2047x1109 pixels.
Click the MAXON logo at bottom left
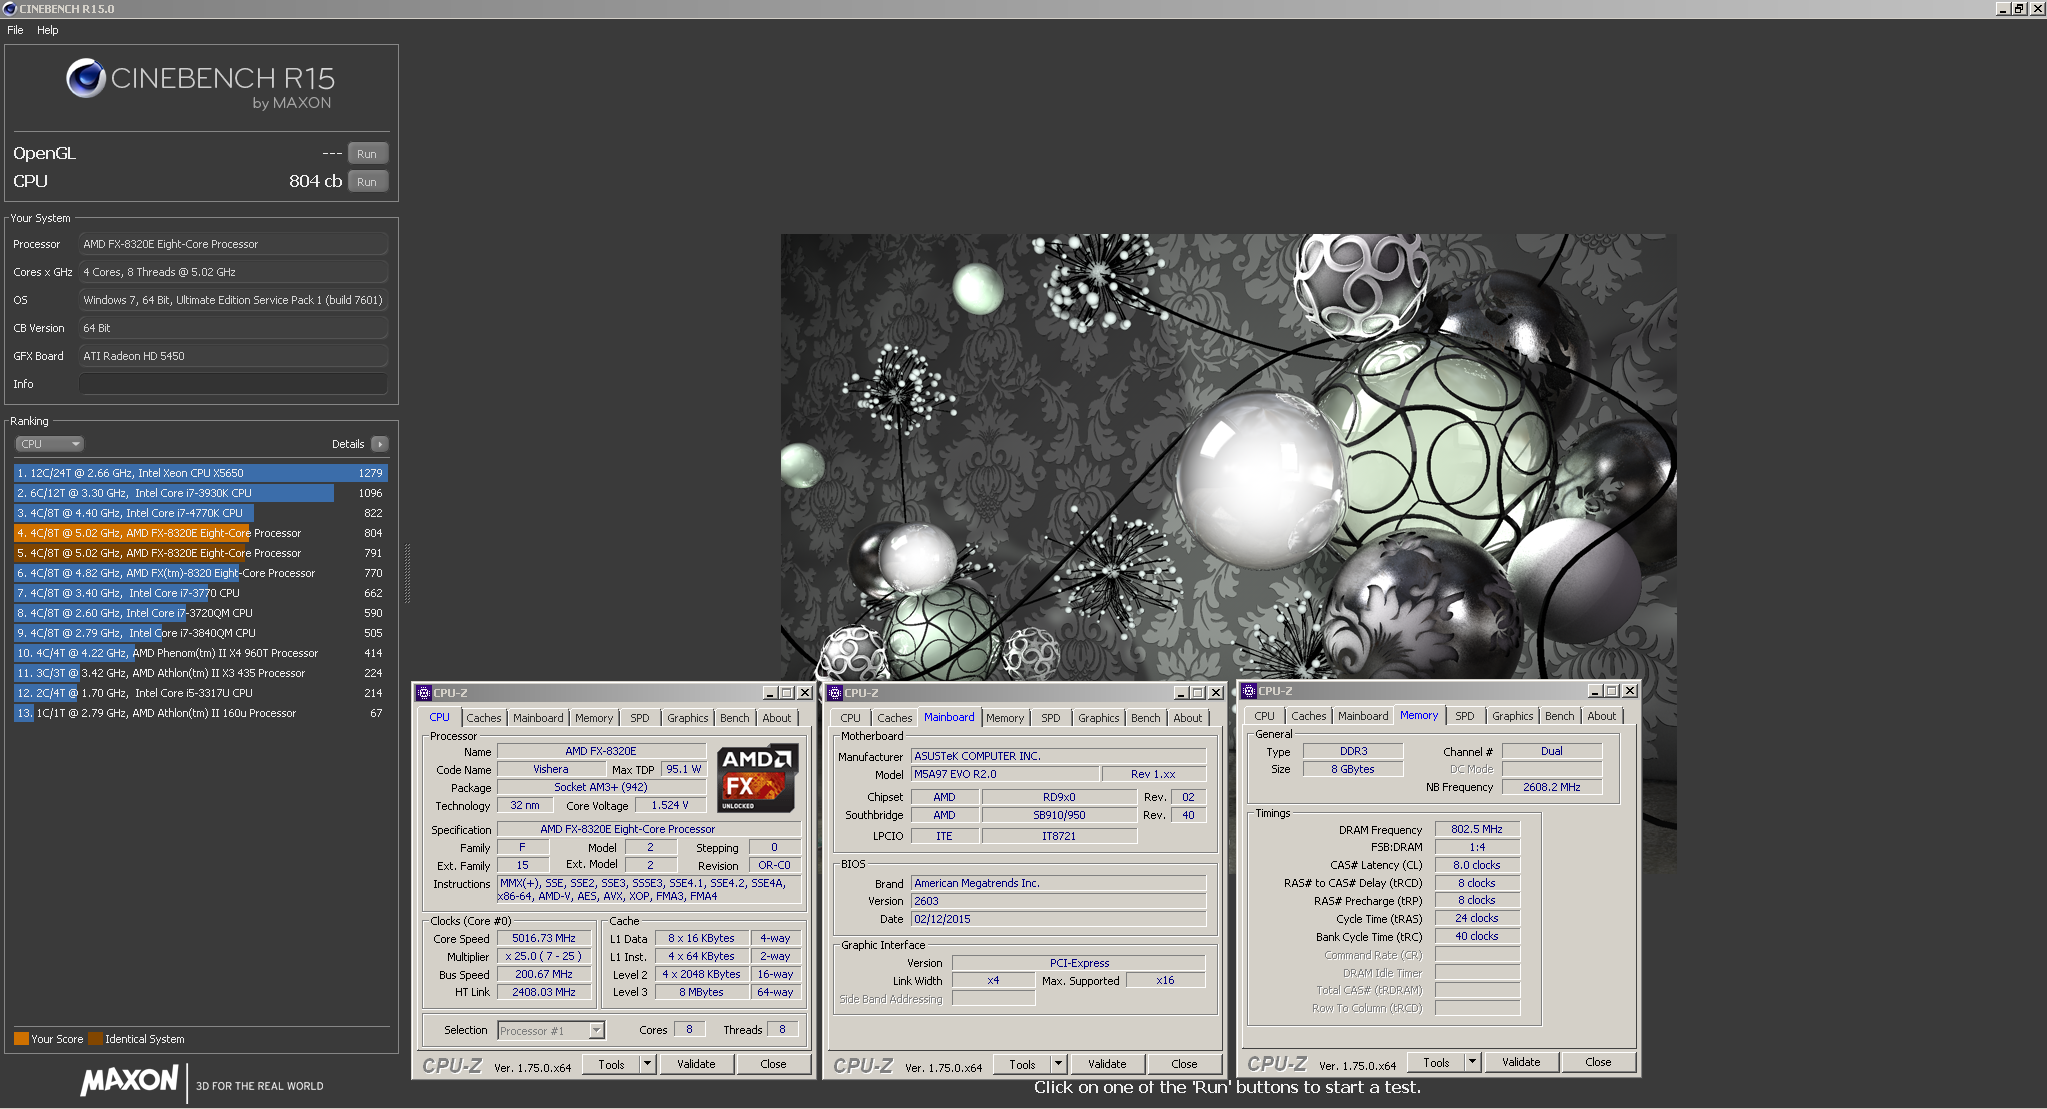click(129, 1081)
